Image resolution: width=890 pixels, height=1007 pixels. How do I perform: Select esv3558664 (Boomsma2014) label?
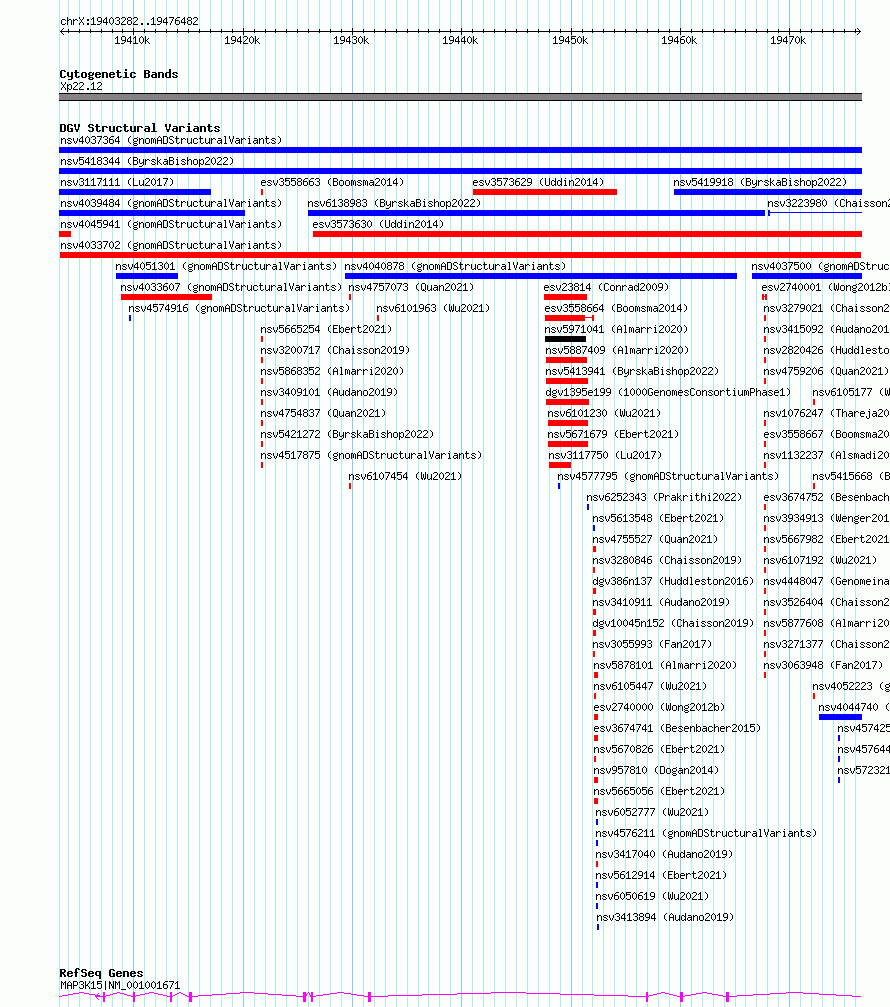616,308
